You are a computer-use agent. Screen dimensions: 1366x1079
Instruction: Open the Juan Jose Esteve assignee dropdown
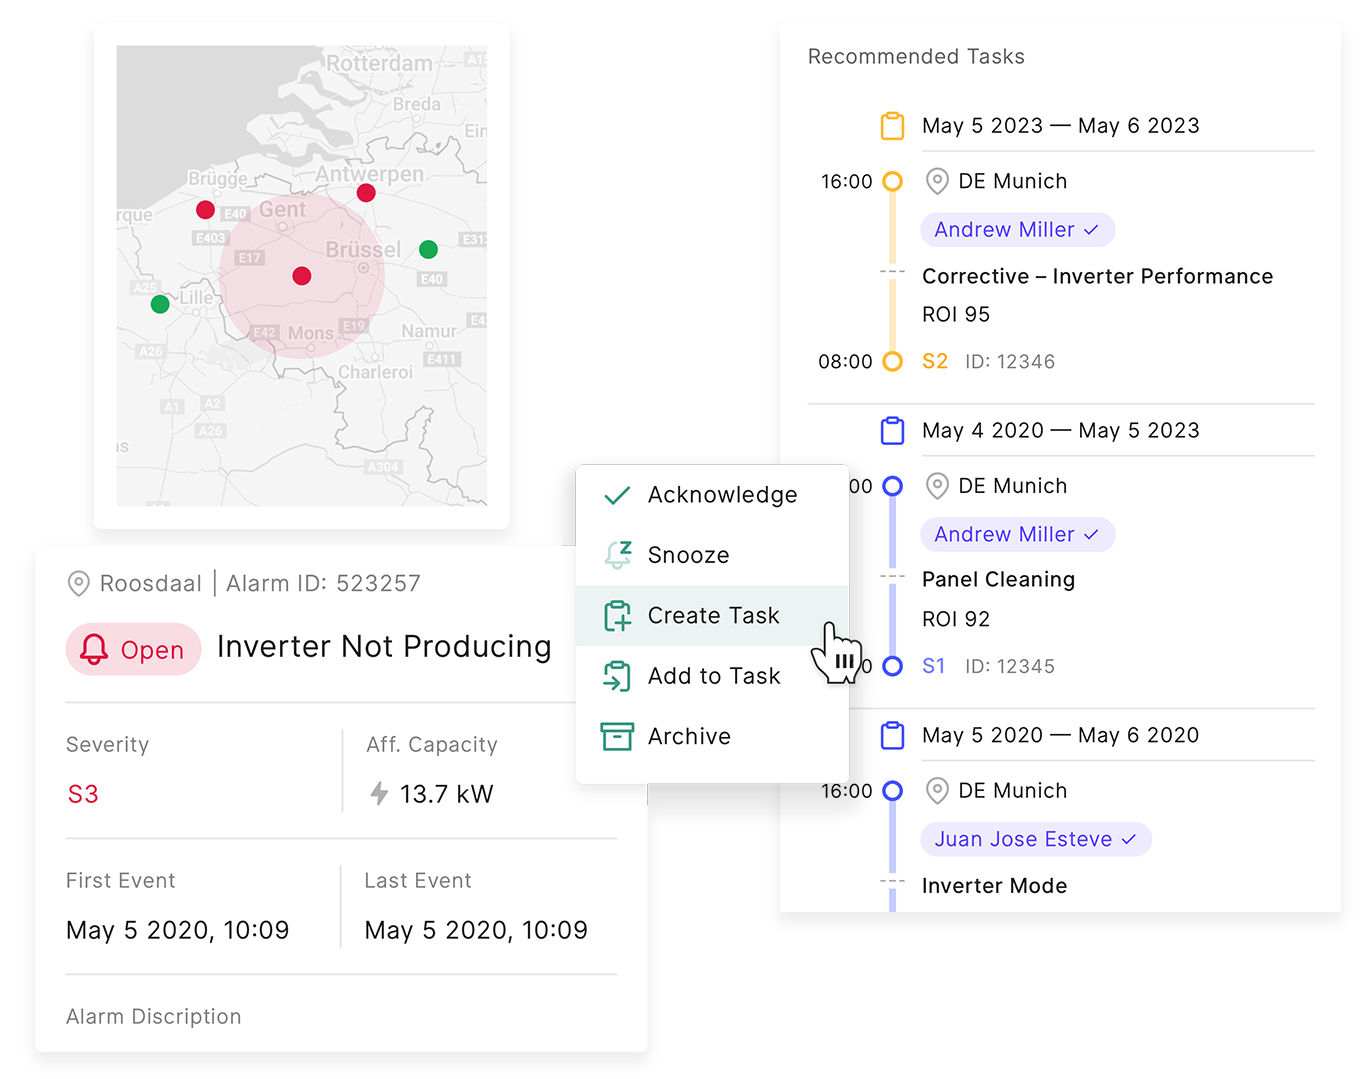coord(1035,840)
